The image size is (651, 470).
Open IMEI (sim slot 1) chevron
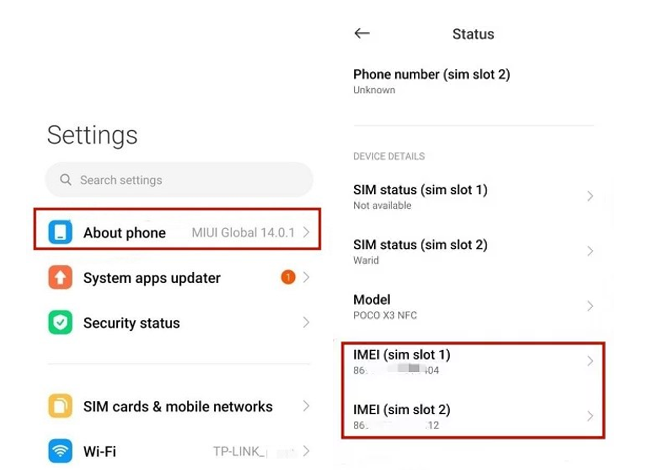point(590,361)
